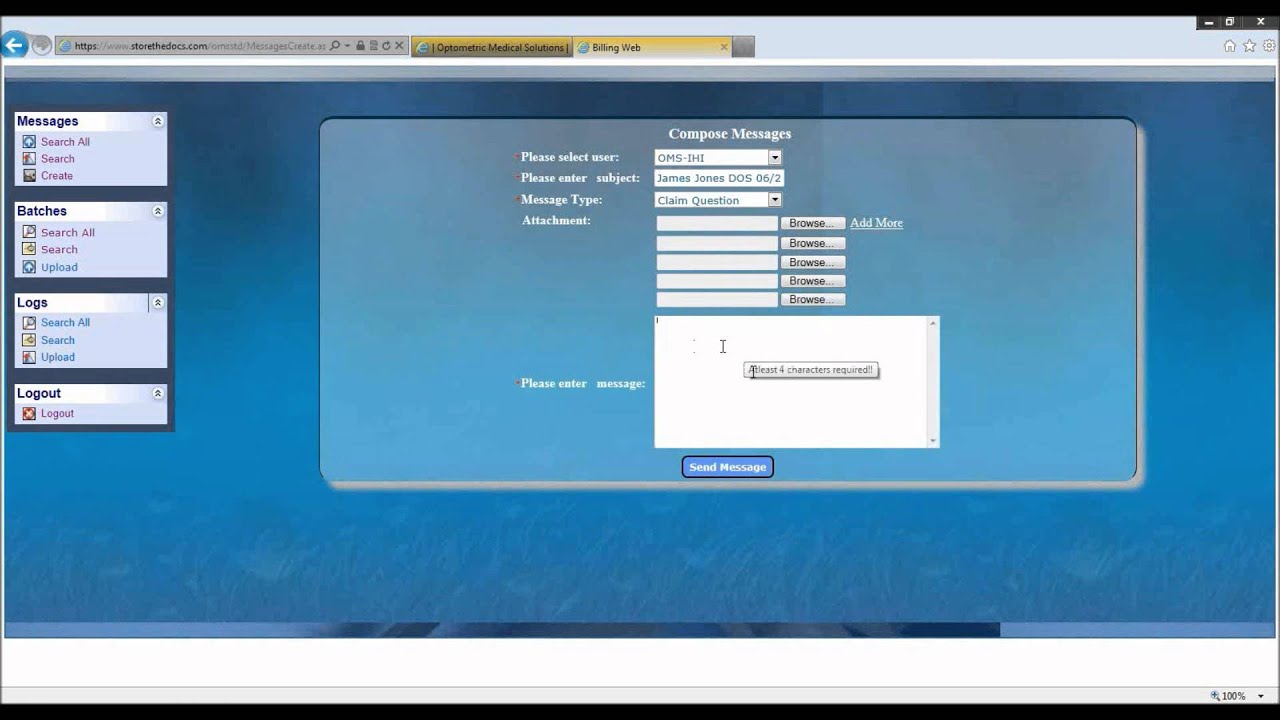1280x720 pixels.
Task: Open Logs Search All link
Action: [x=65, y=322]
